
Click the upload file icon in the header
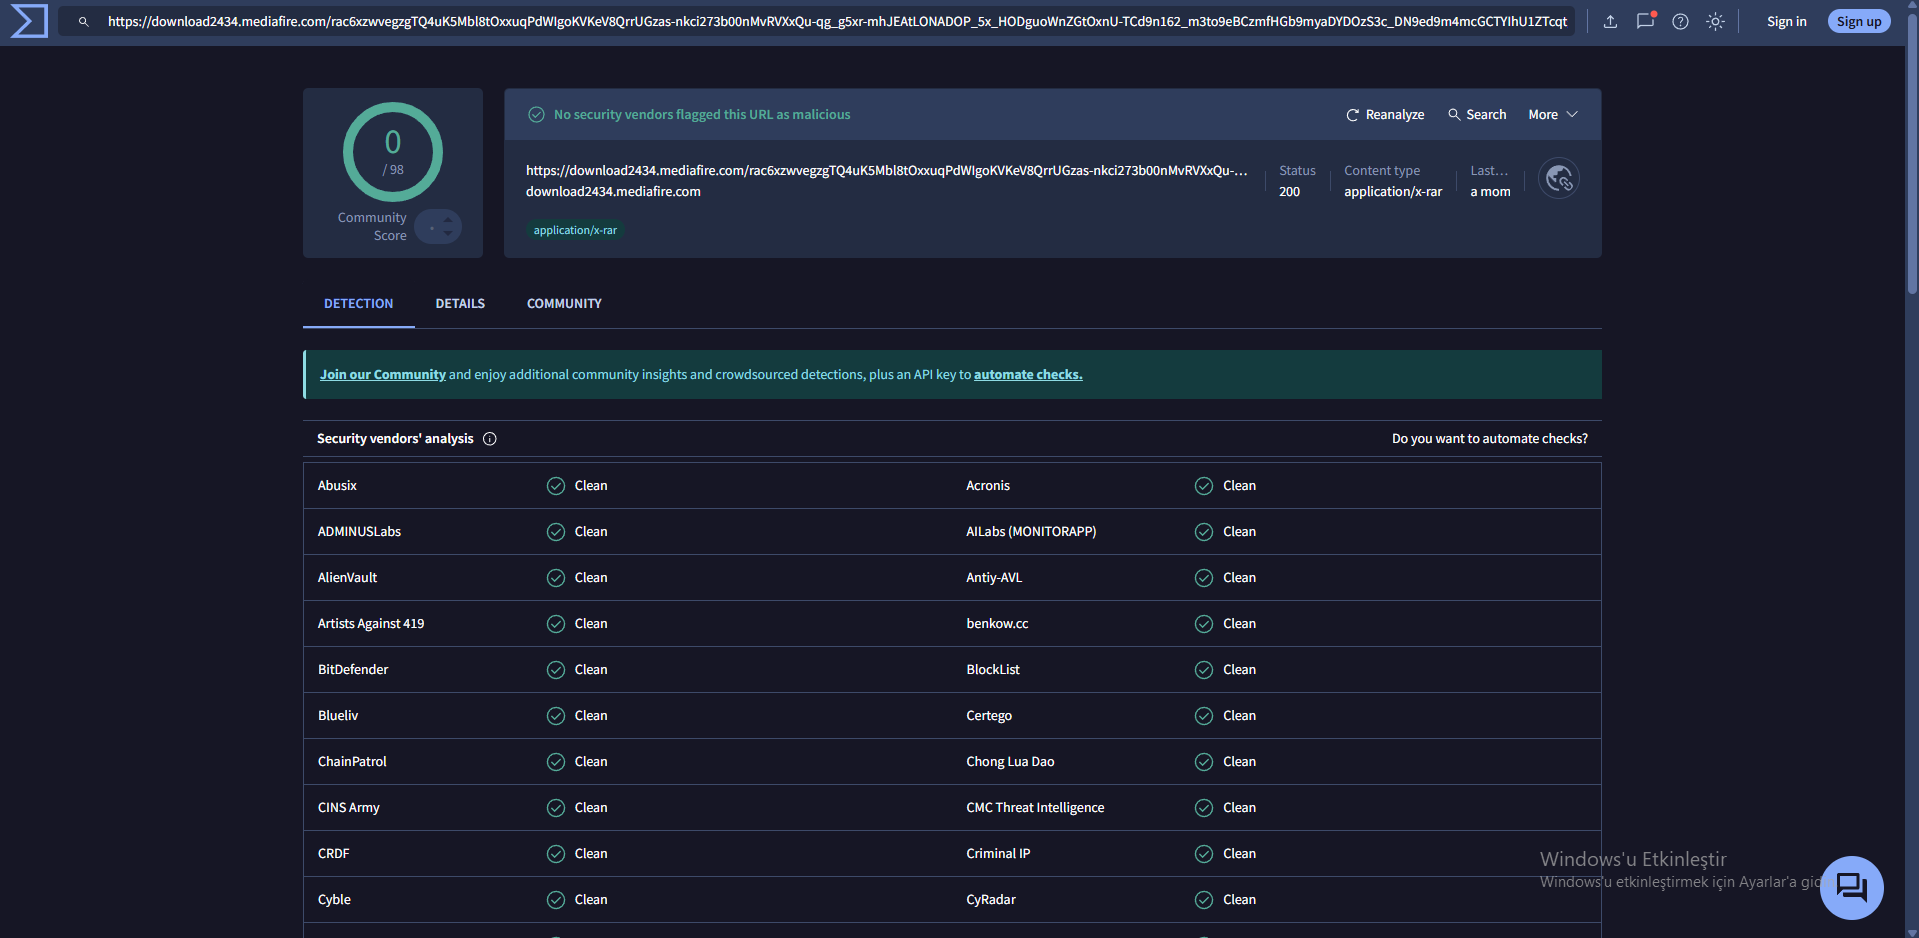click(x=1610, y=21)
